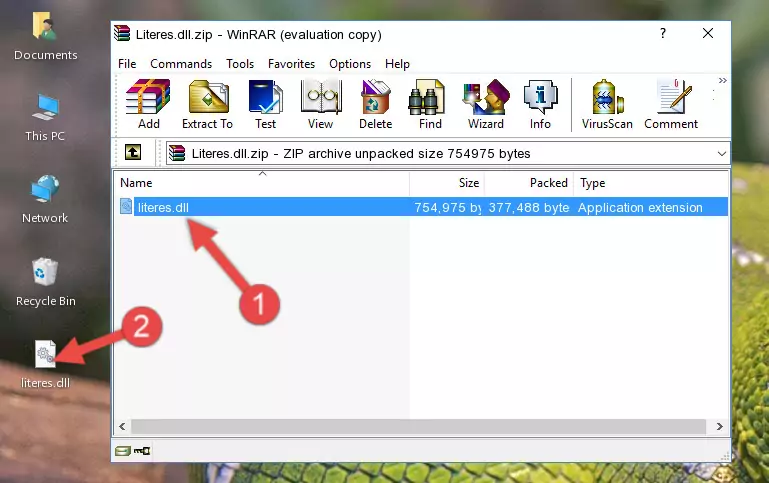Select the Recycle Bin desktop icon

pyautogui.click(x=45, y=282)
